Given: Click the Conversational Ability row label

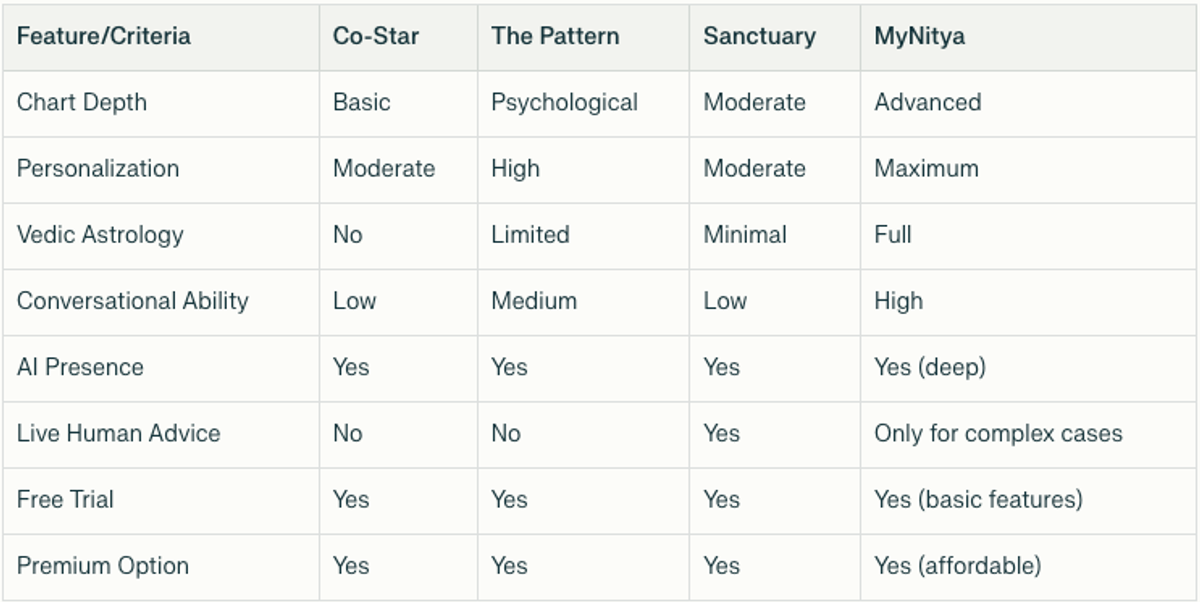Looking at the screenshot, I should click(x=133, y=301).
